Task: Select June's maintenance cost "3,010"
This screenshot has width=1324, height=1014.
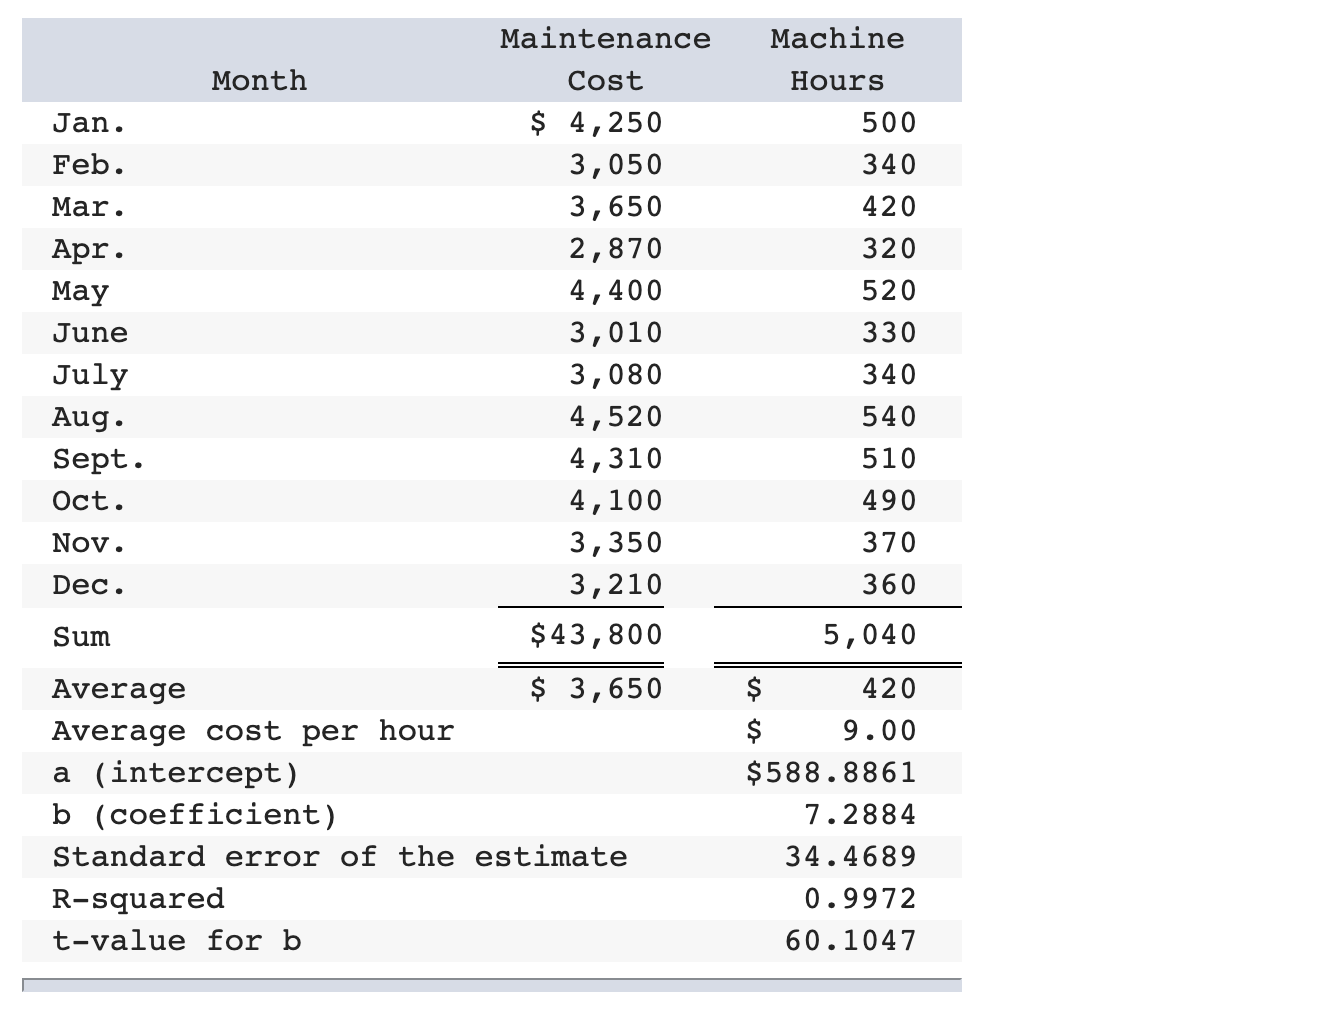Action: tap(616, 333)
